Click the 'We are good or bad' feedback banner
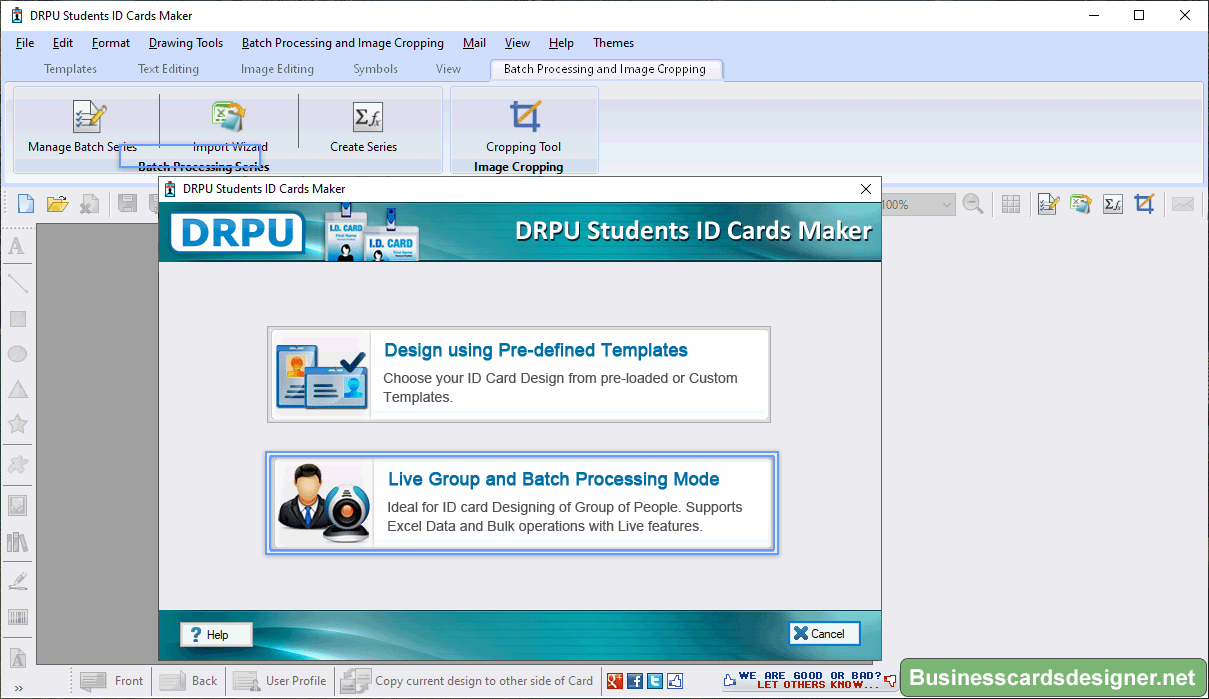1209x699 pixels. click(x=809, y=681)
